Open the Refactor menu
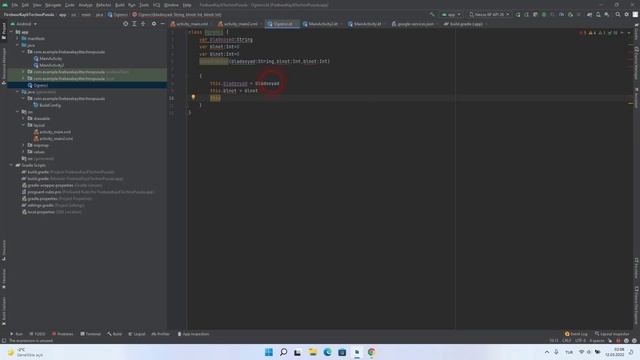Image resolution: width=640 pixels, height=360 pixels. (x=104, y=5)
